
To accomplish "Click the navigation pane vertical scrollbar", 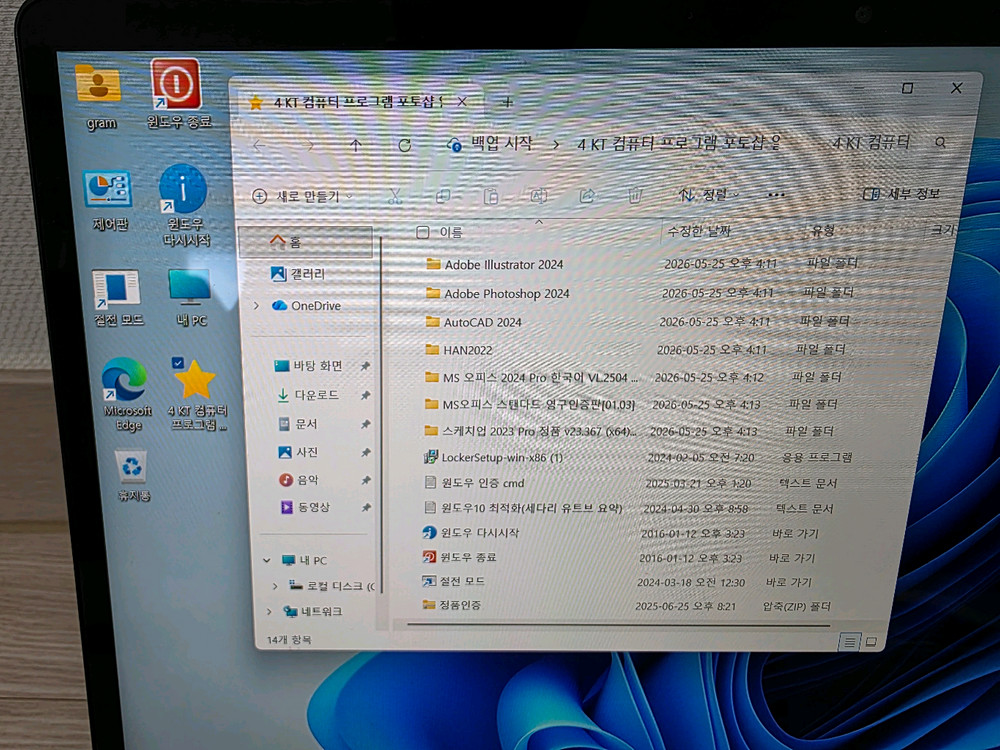I will point(381,415).
